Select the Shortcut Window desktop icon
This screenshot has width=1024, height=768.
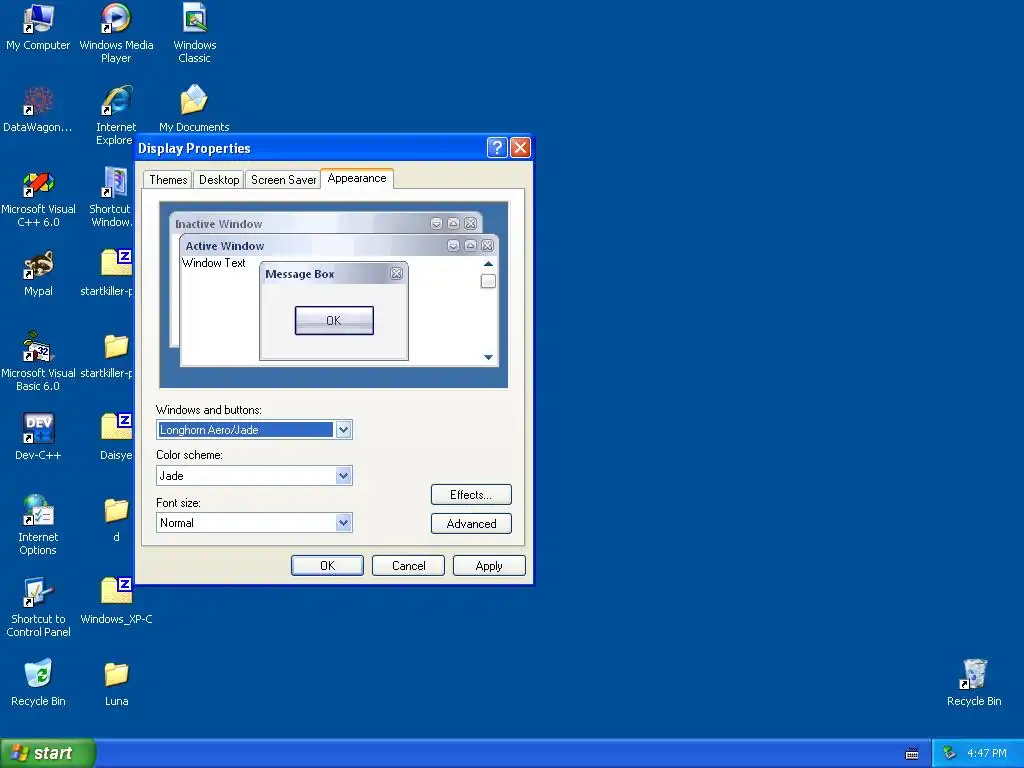pos(115,183)
